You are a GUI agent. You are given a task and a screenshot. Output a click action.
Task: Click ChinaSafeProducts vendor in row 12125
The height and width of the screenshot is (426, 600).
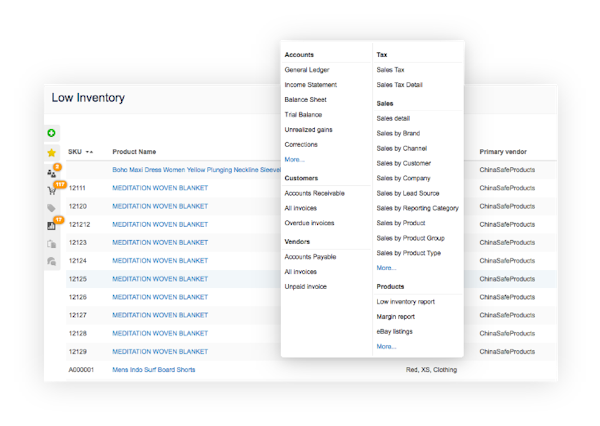point(507,279)
